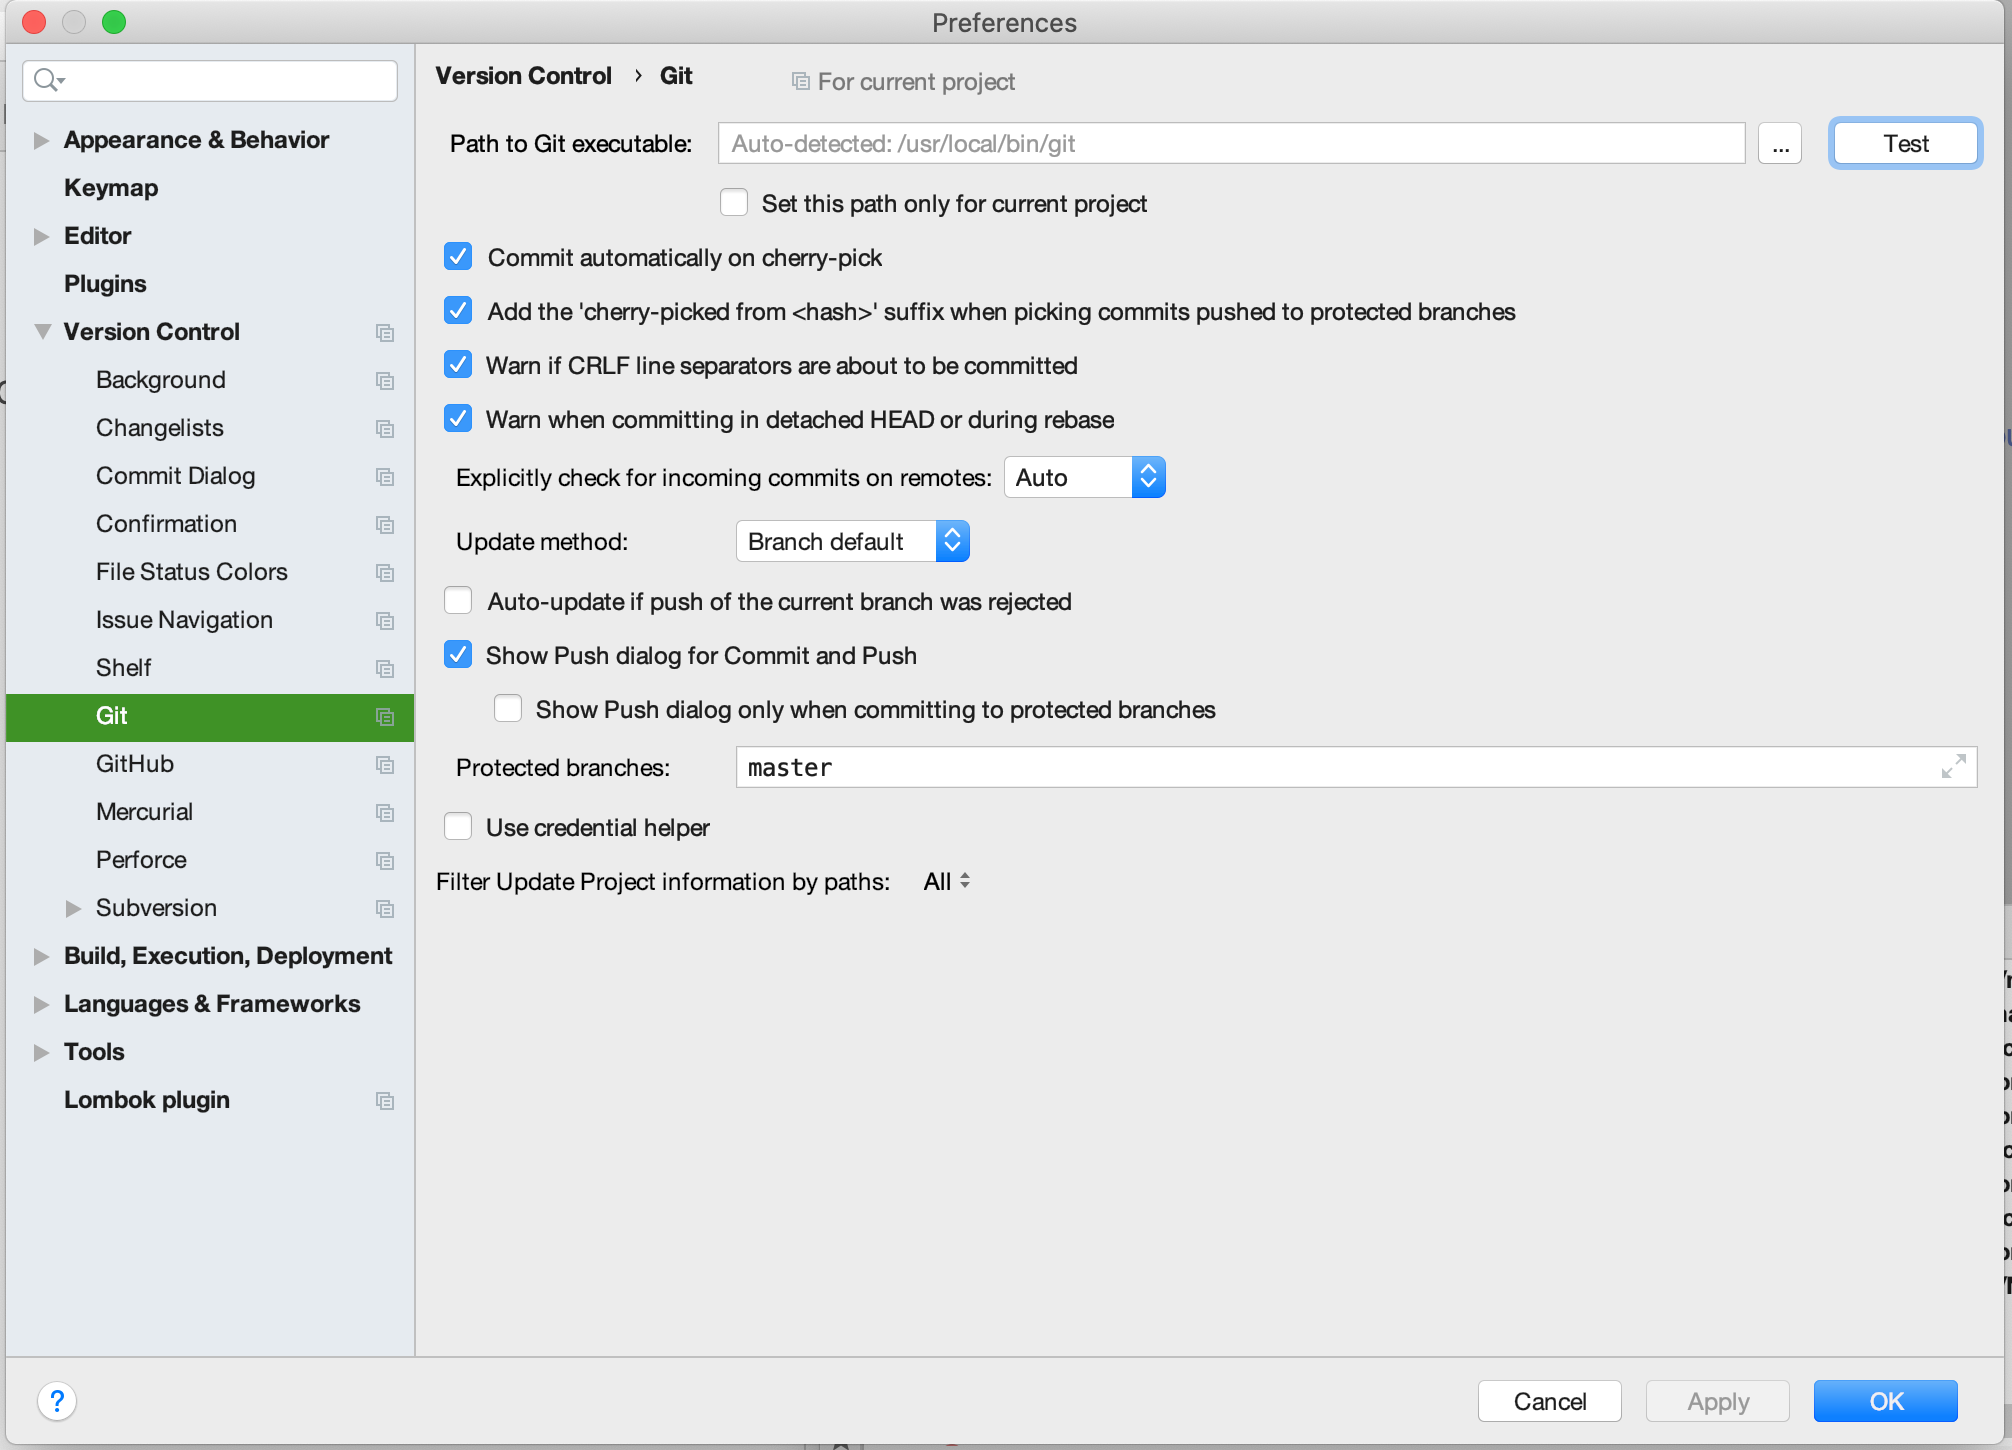Click the project-level icon beside Subversion
The width and height of the screenshot is (2012, 1450).
[385, 909]
